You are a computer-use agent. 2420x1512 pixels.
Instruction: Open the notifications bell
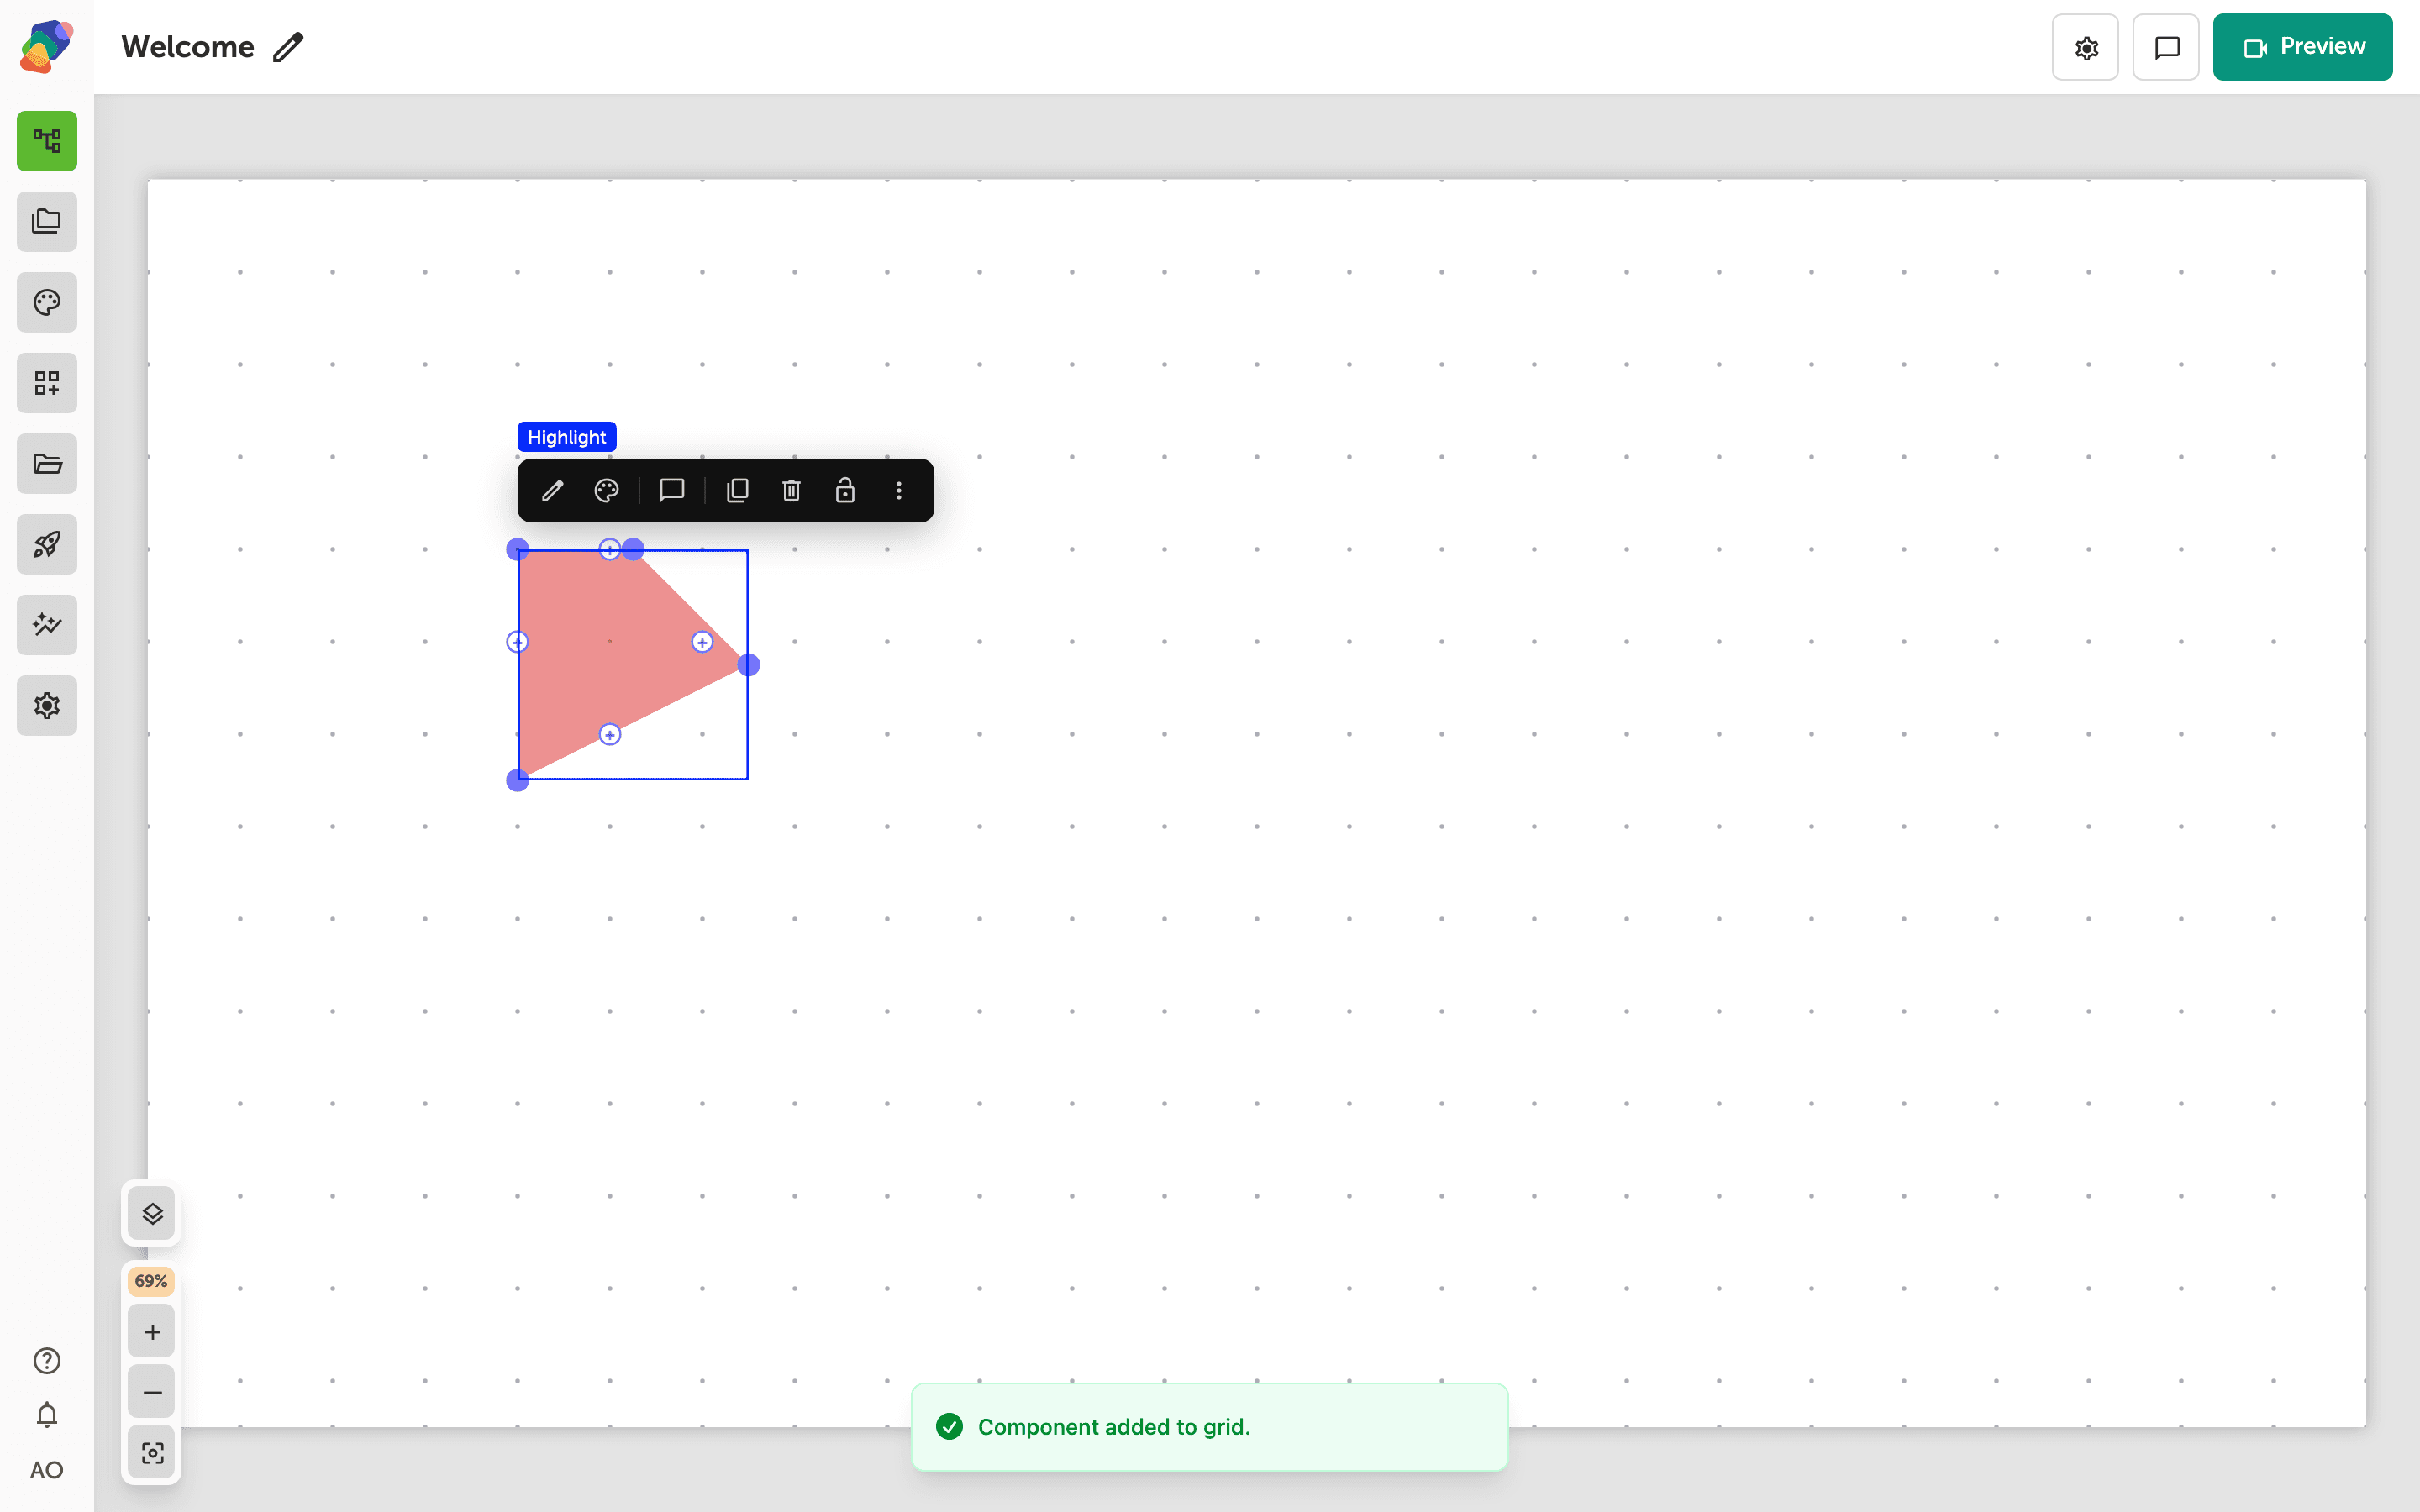(x=47, y=1415)
